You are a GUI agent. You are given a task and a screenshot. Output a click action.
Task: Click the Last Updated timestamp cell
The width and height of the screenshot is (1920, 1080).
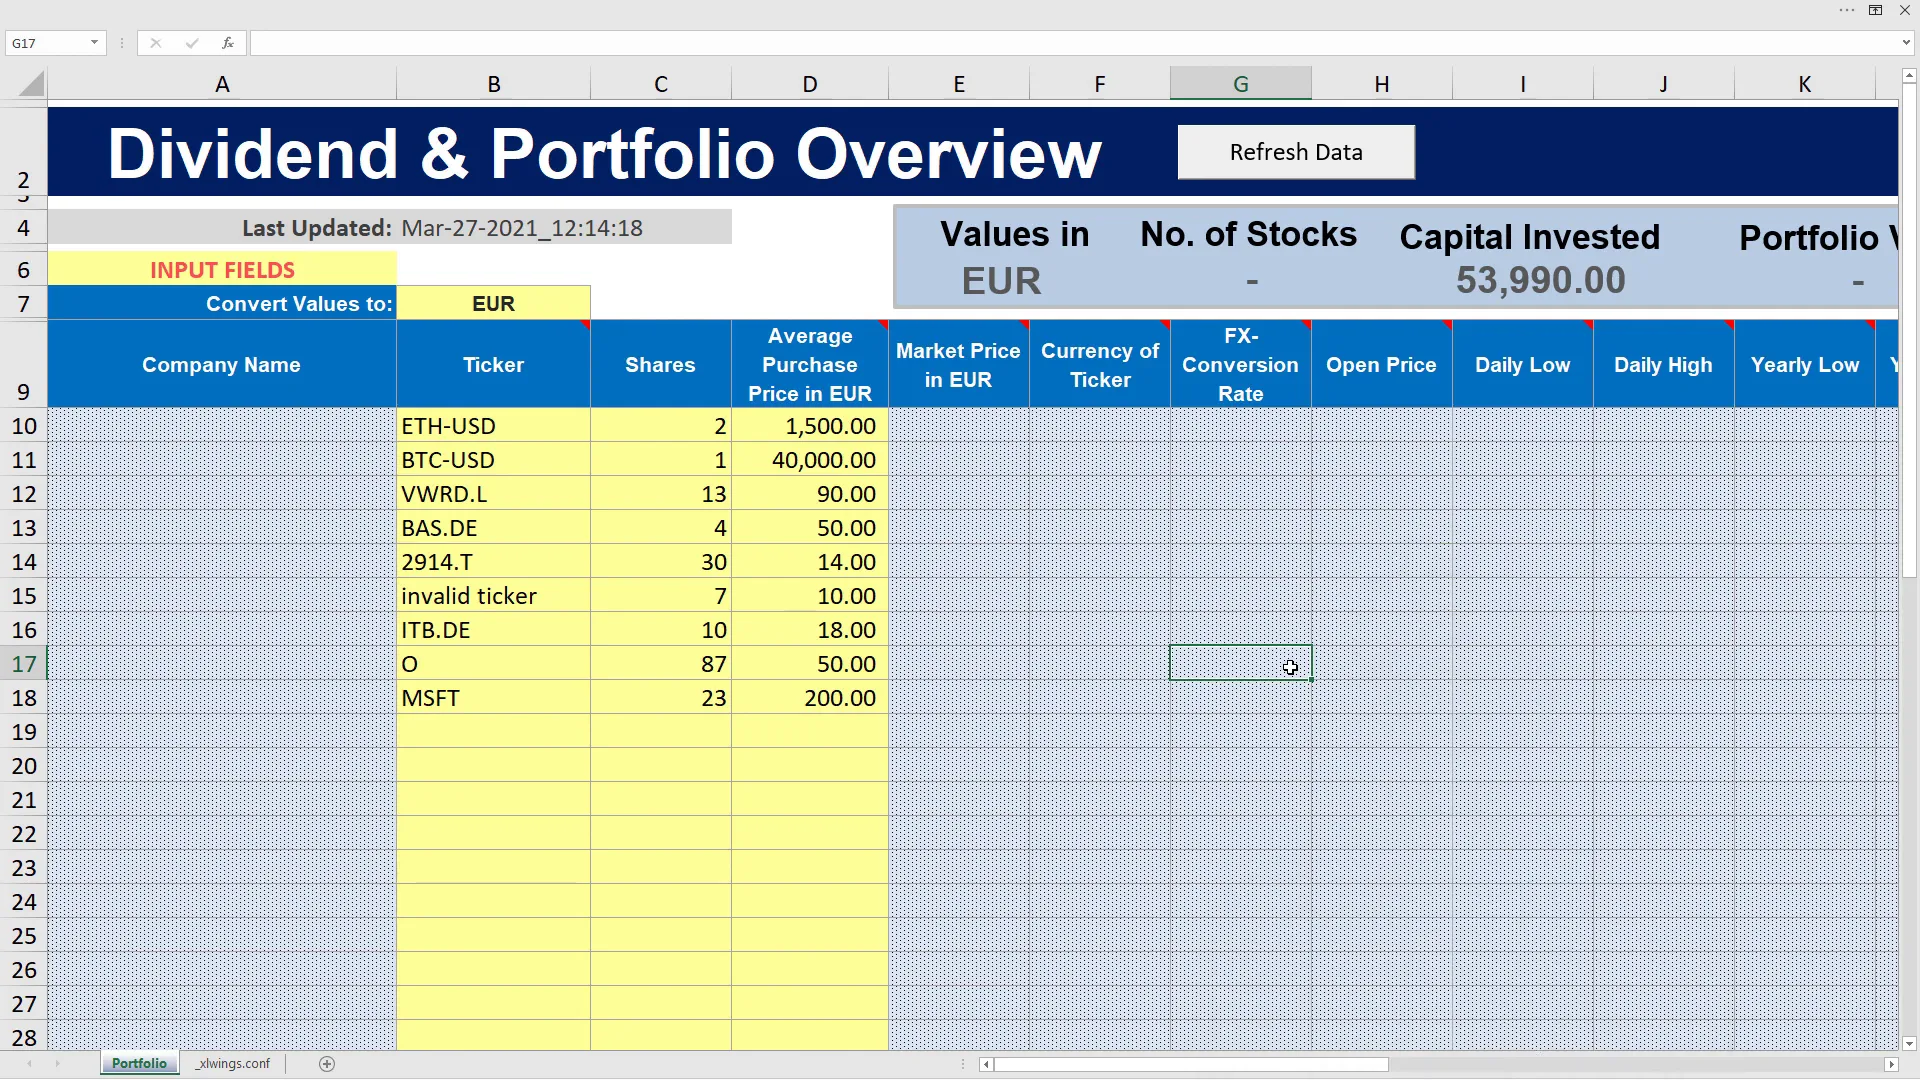pyautogui.click(x=521, y=227)
